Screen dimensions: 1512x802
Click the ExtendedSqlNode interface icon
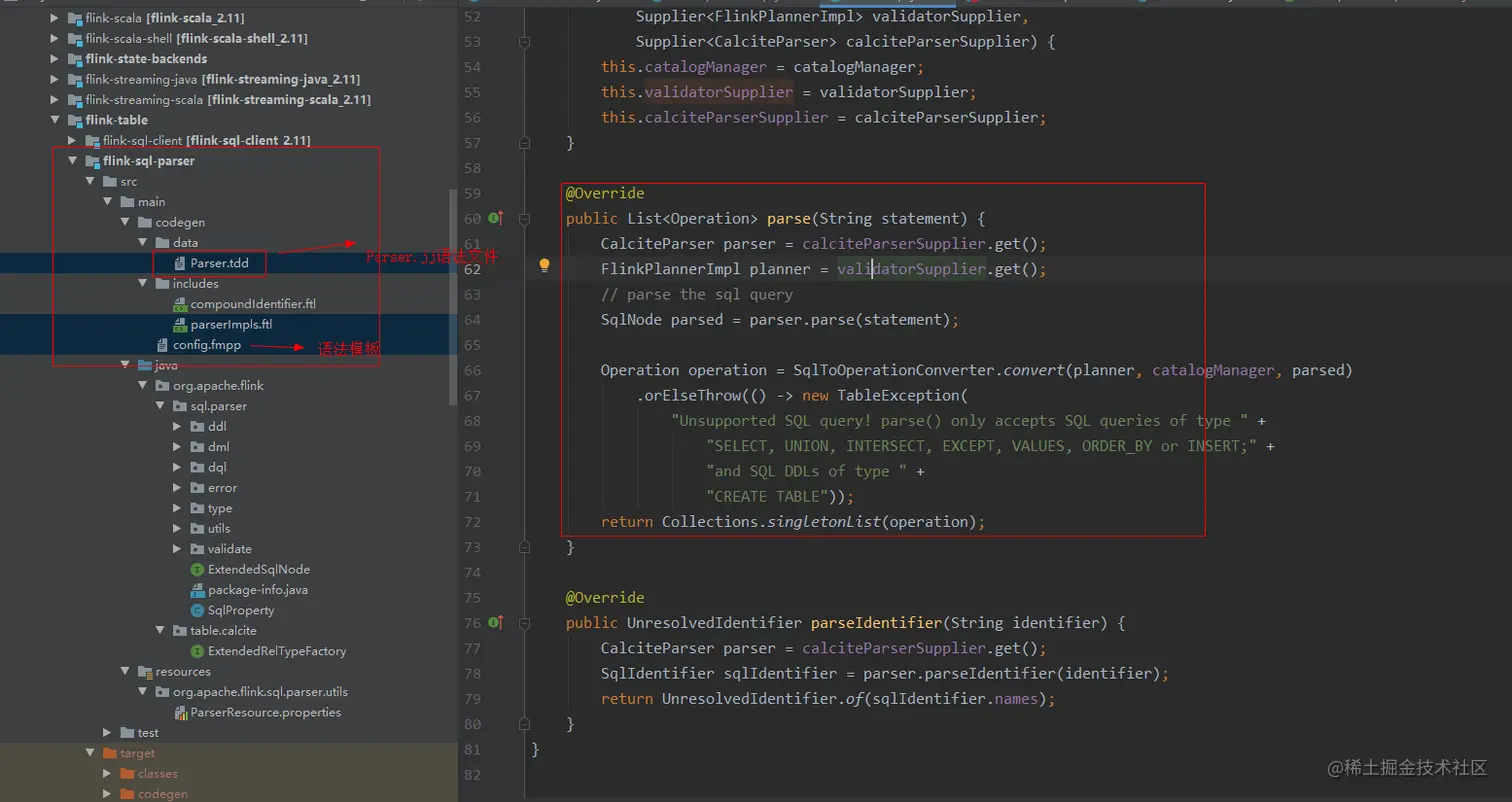pyautogui.click(x=197, y=569)
